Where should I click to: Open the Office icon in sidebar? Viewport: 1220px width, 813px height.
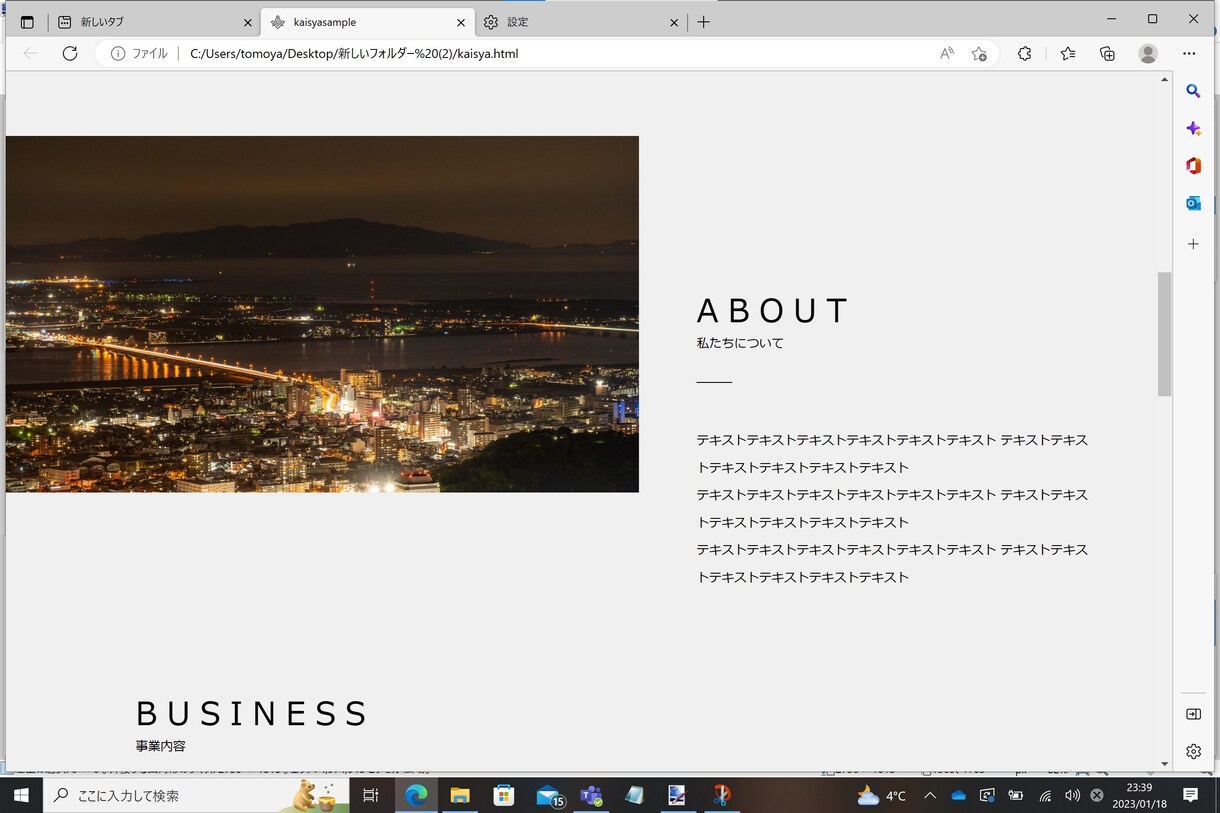pos(1193,166)
